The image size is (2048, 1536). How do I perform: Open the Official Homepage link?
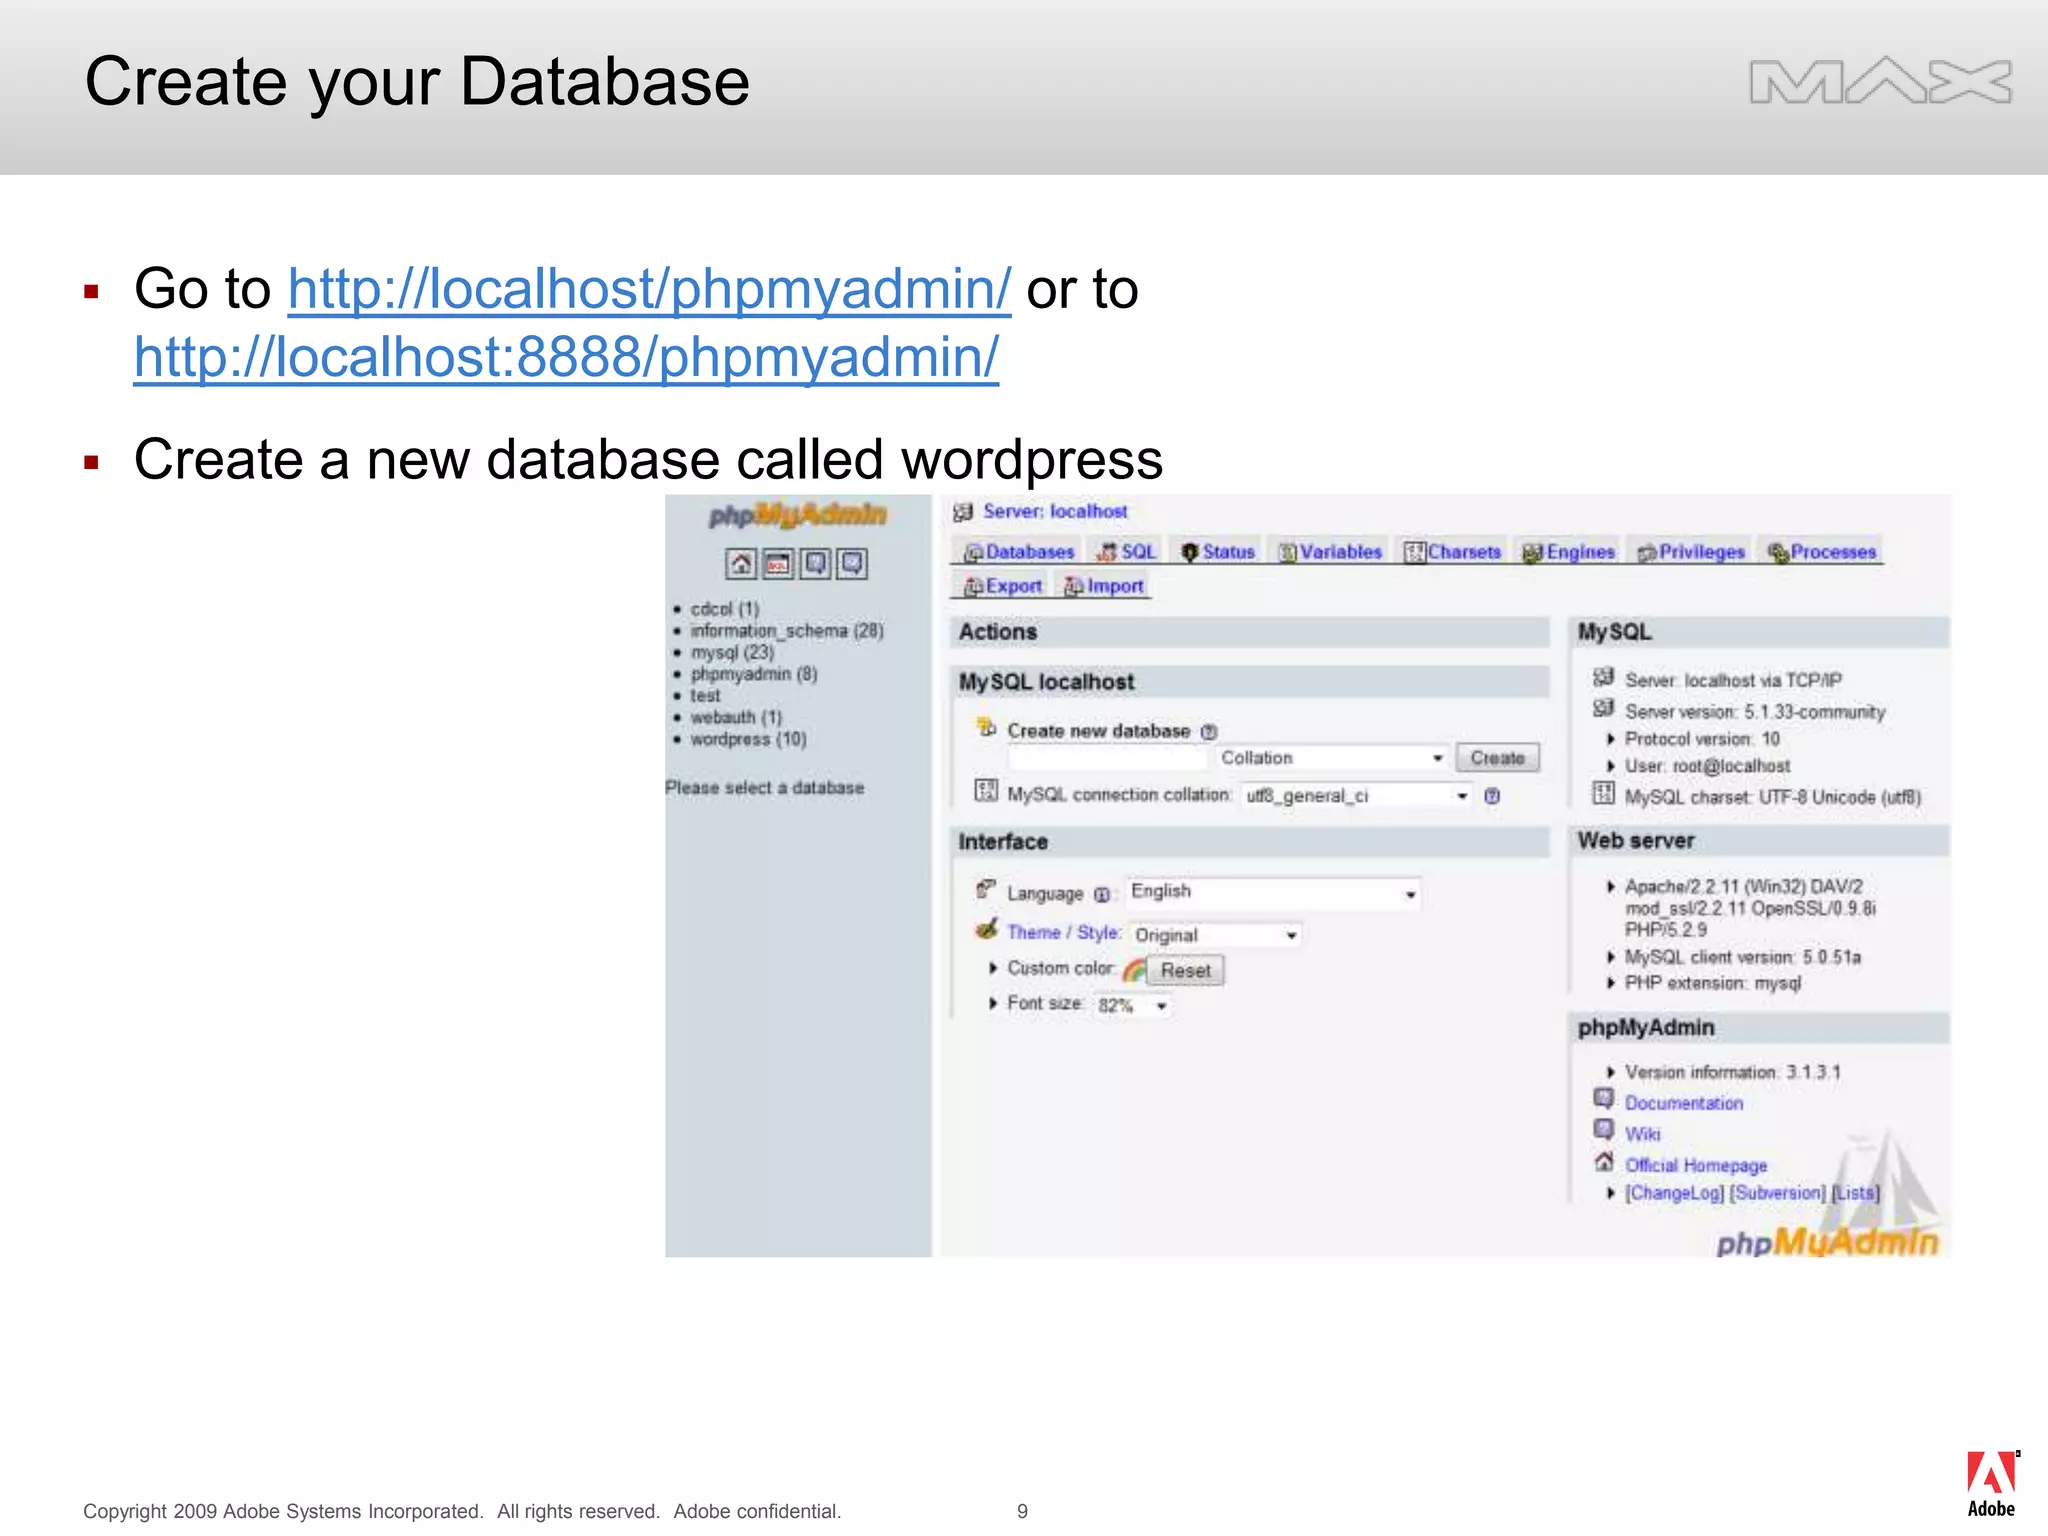click(x=1696, y=1166)
